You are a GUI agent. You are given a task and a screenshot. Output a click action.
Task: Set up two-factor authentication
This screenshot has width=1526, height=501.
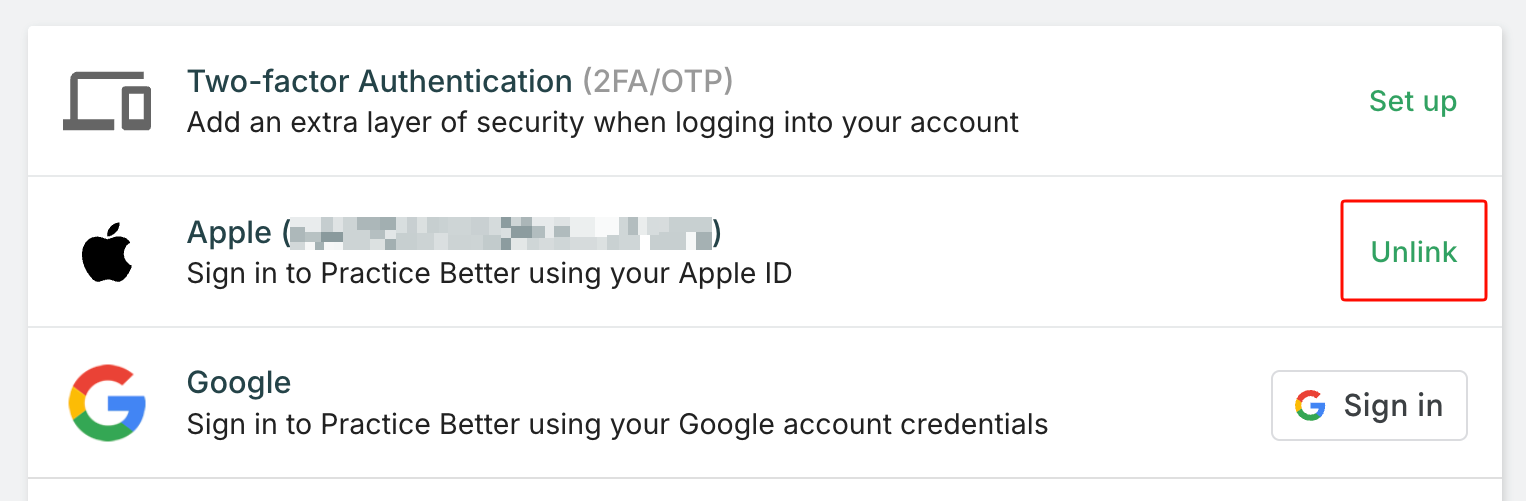tap(1412, 101)
